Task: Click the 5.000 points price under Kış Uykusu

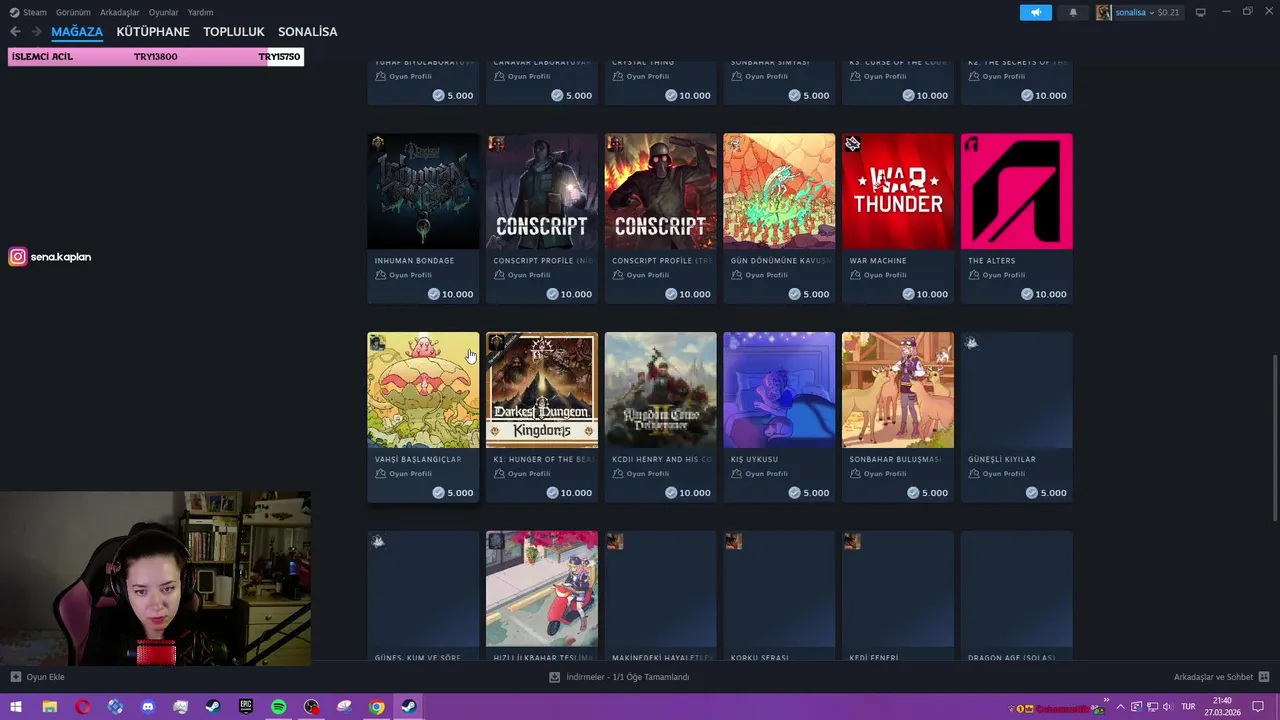Action: 809,493
